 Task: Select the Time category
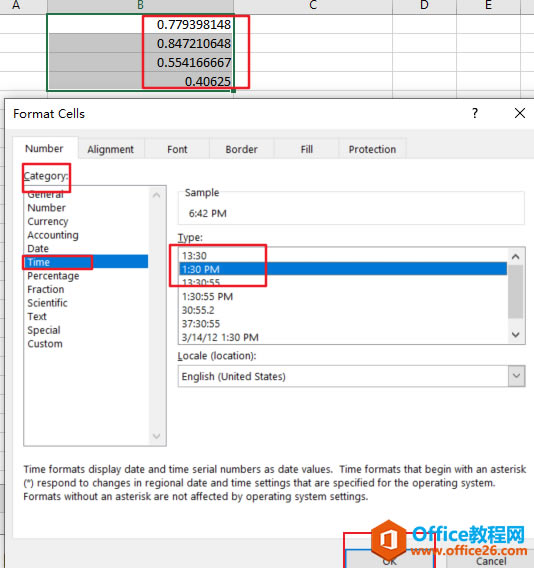(87, 262)
